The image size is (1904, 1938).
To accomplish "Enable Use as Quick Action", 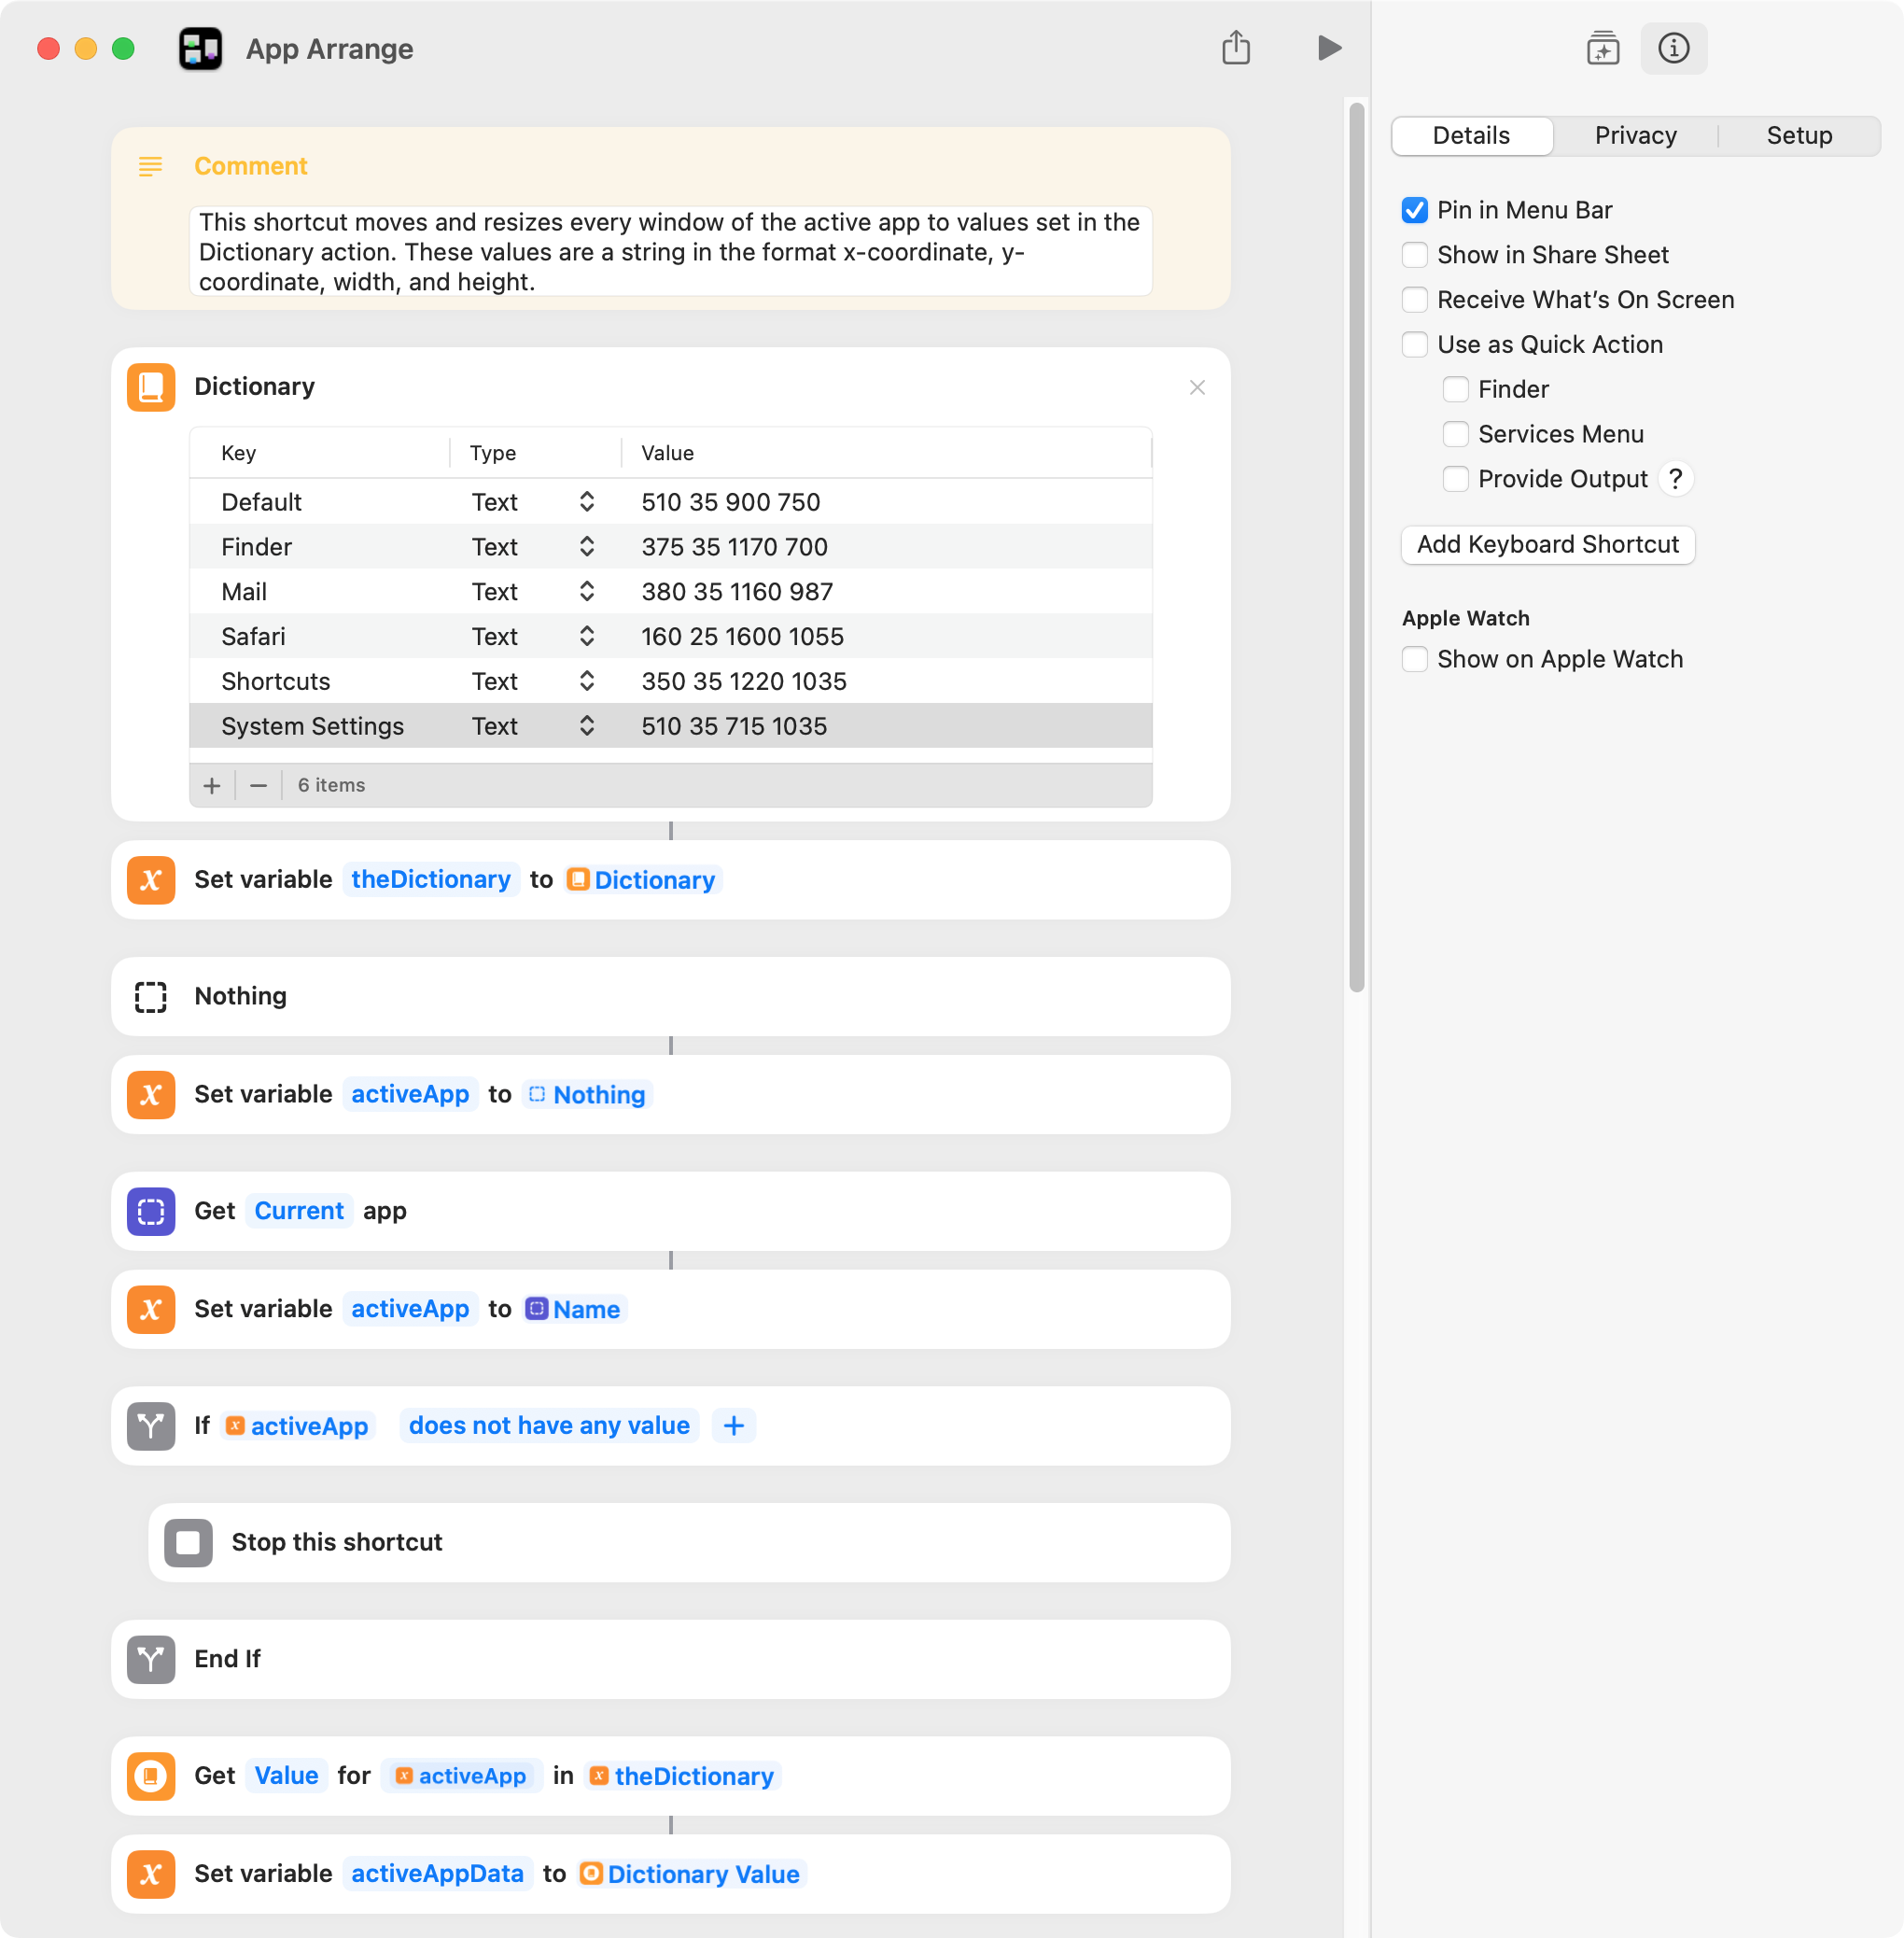I will (1414, 345).
